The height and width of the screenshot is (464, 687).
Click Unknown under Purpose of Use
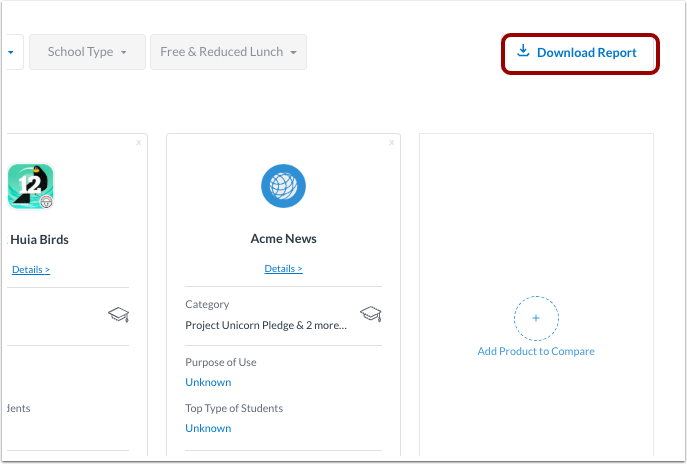[x=208, y=383]
